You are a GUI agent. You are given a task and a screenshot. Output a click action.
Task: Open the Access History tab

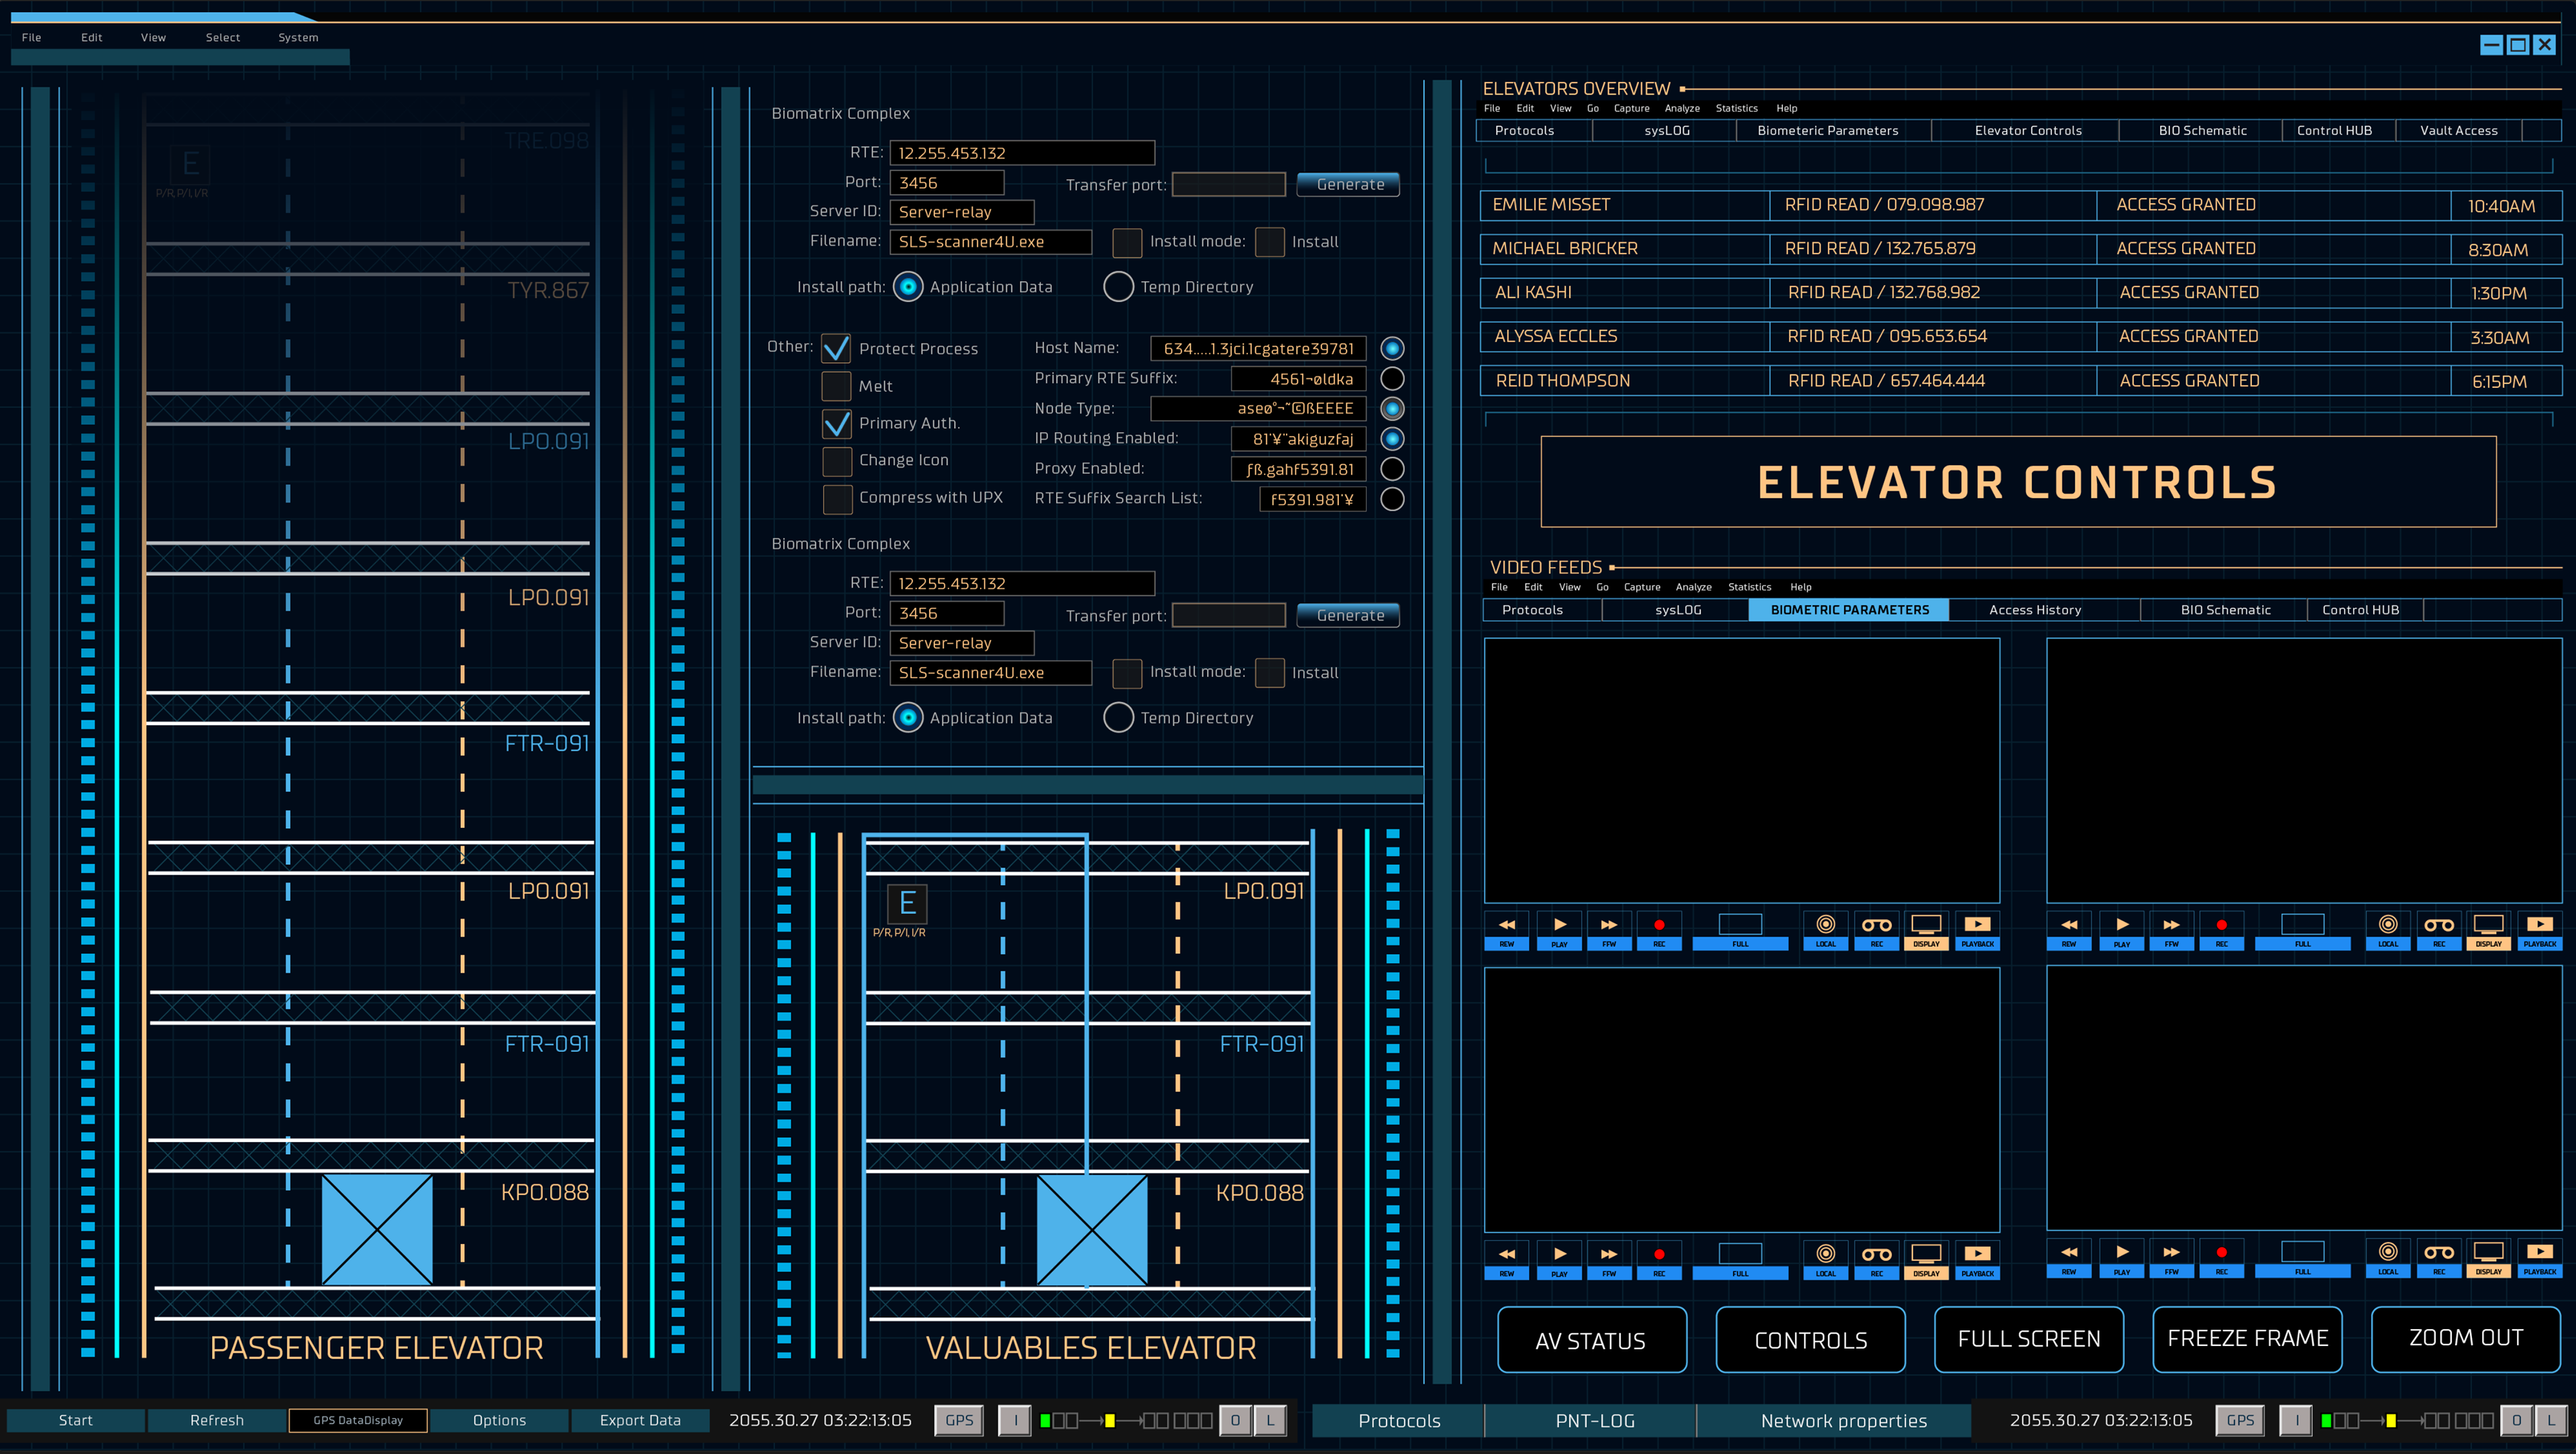pyautogui.click(x=2035, y=610)
